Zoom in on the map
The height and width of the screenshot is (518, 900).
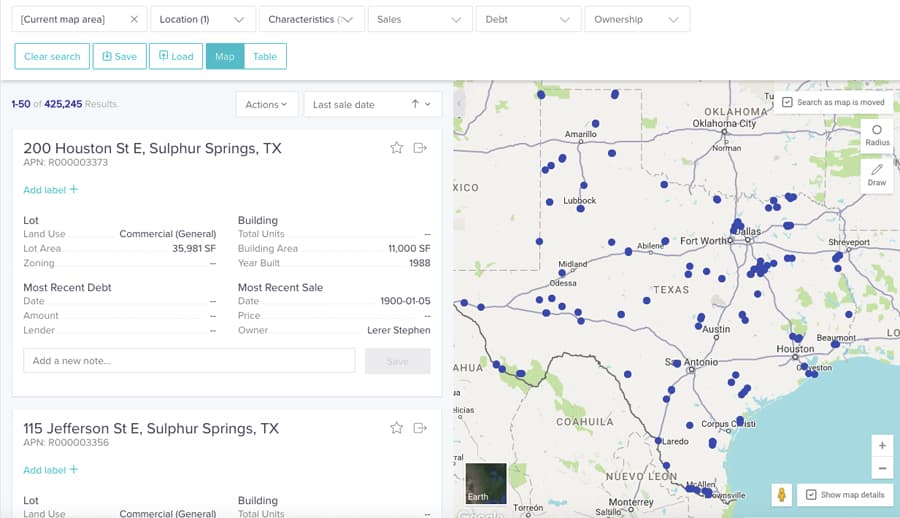(x=881, y=446)
